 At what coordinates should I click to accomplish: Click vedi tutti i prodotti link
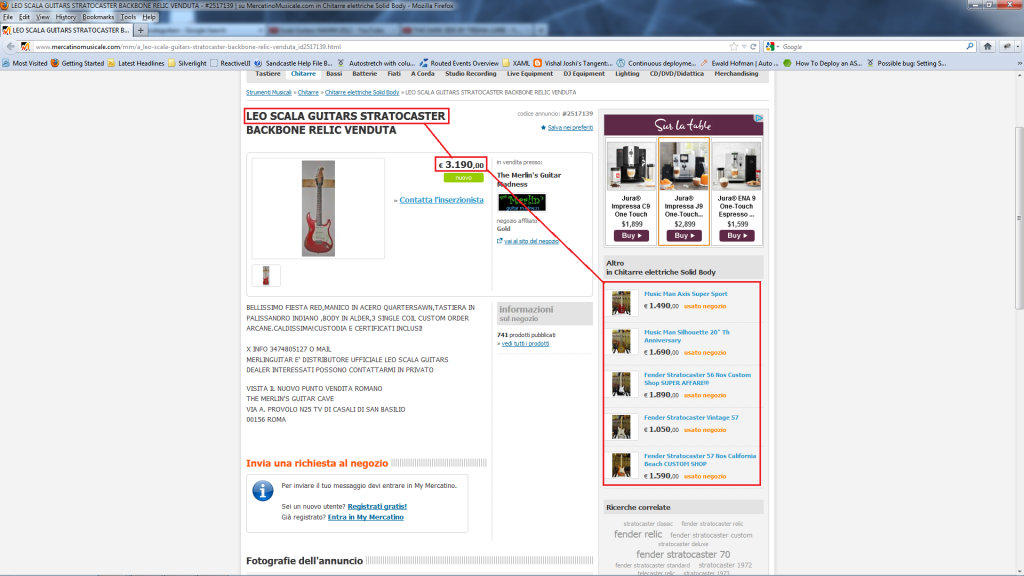point(525,344)
